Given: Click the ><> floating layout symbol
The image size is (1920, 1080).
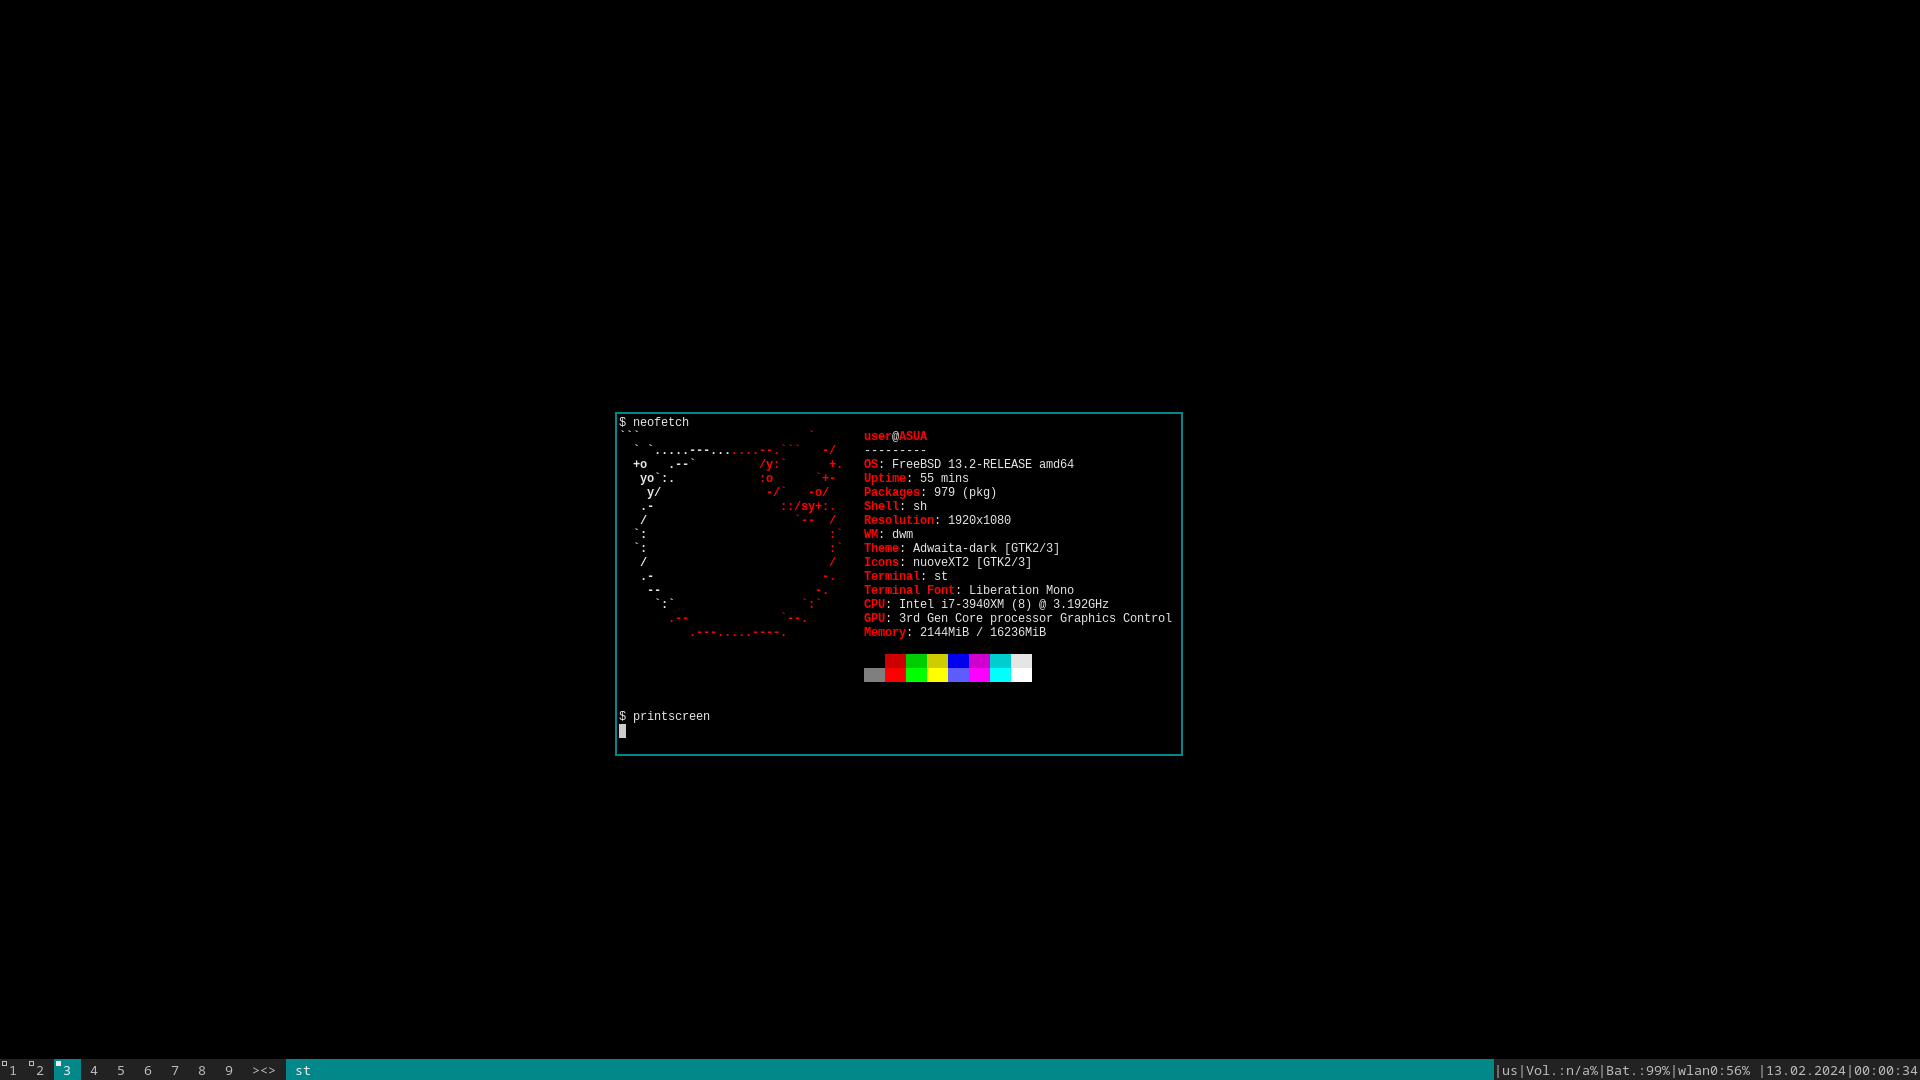Looking at the screenshot, I should [x=264, y=1070].
